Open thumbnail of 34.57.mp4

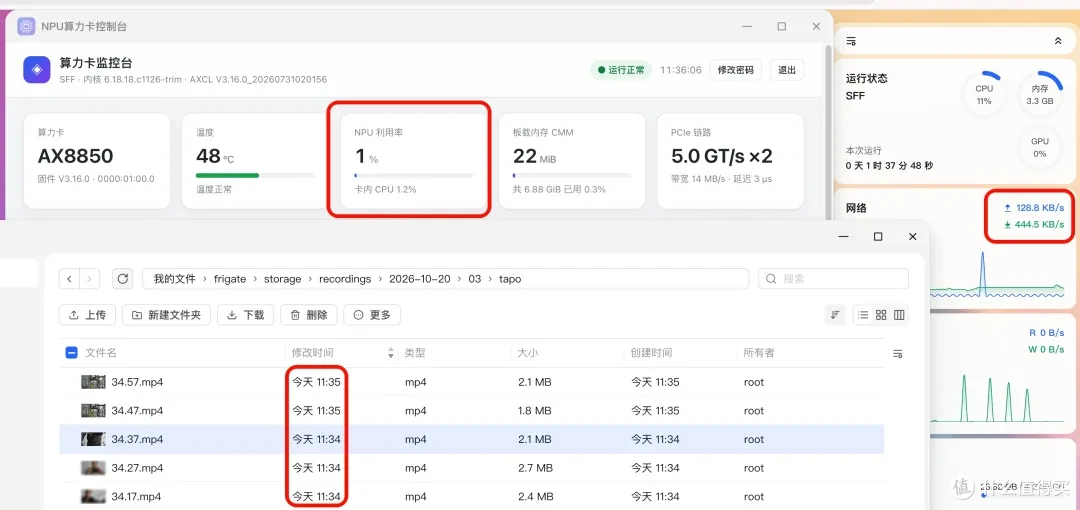coord(94,382)
